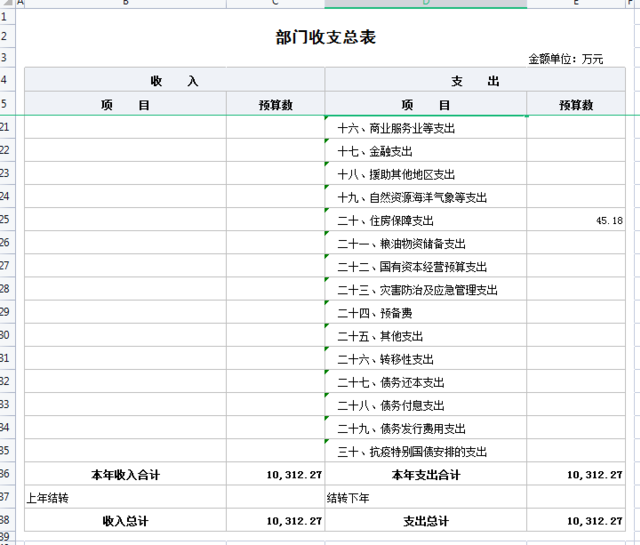
Task: Click the 金额单位:万元 cell
Action: click(566, 59)
